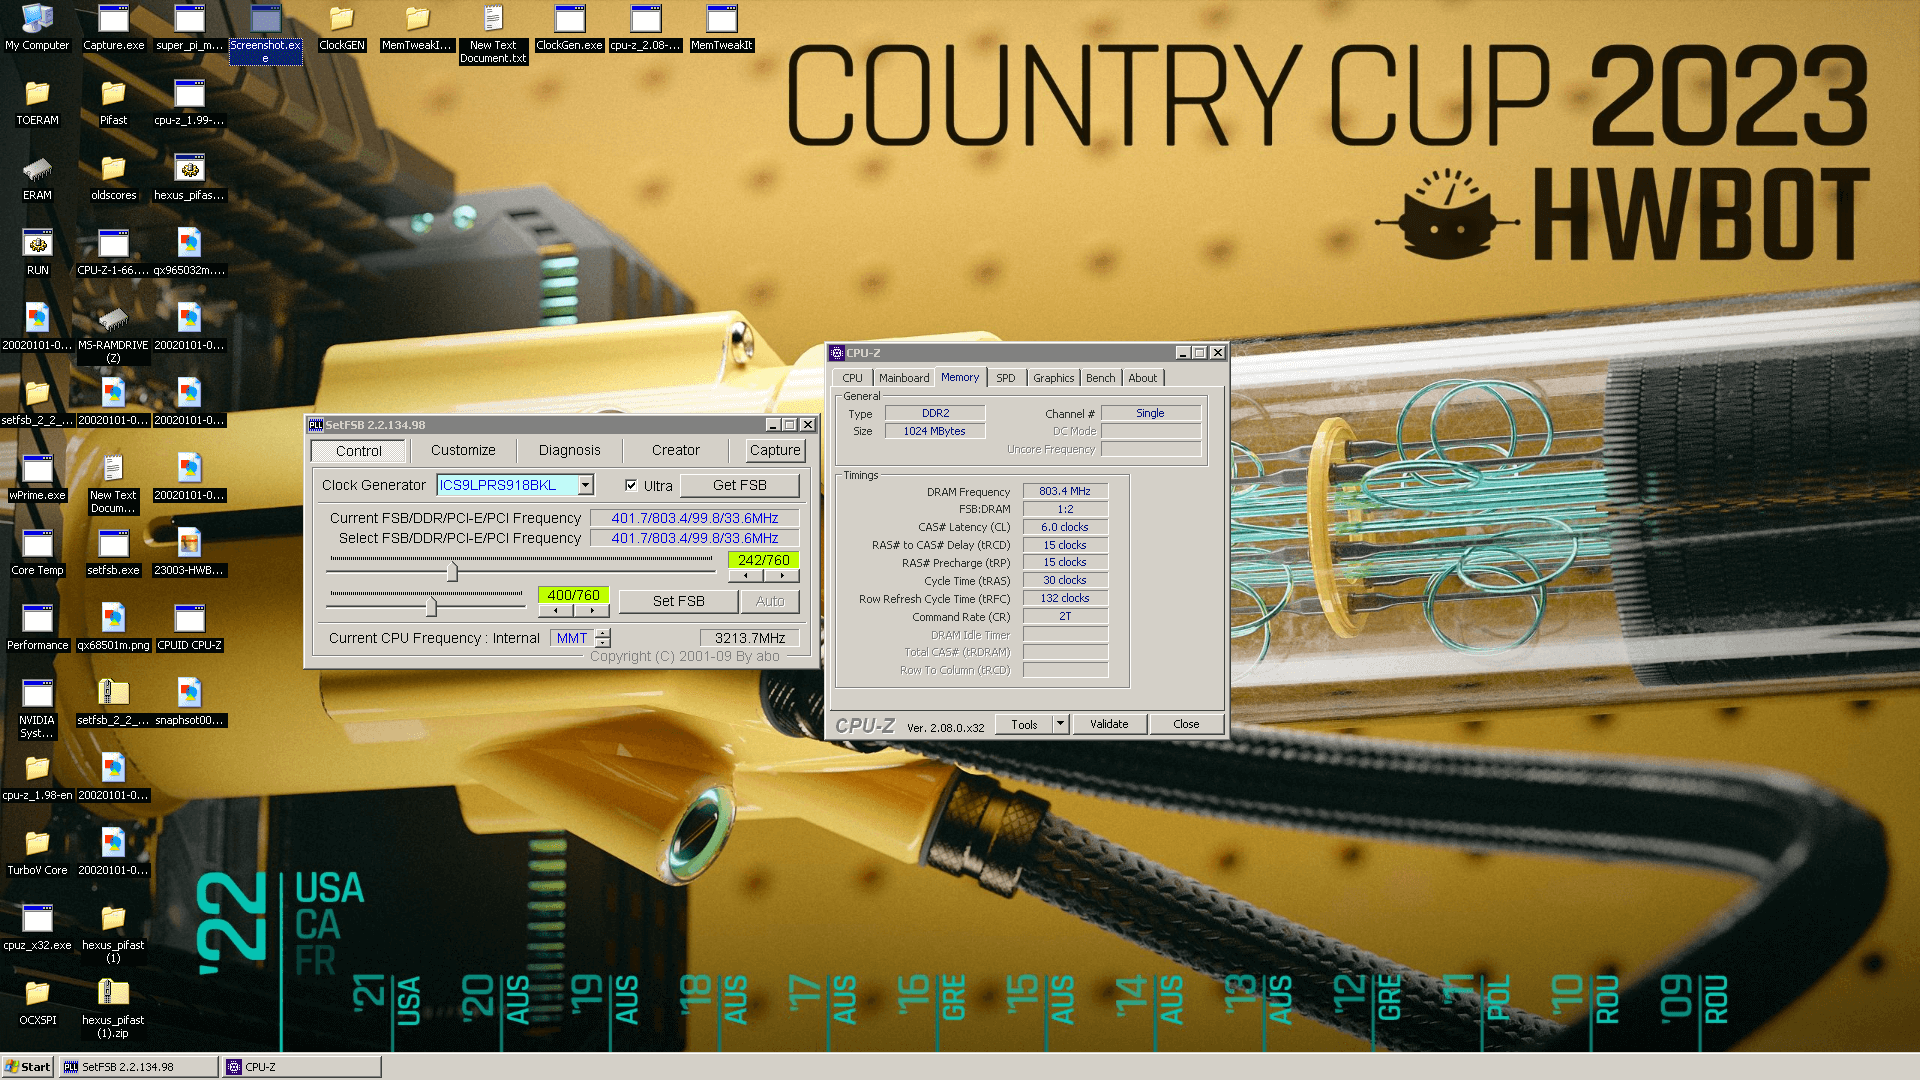Screen dimensions: 1920x1080
Task: Toggle the Ultra checkbox in SetFSB
Action: coord(631,485)
